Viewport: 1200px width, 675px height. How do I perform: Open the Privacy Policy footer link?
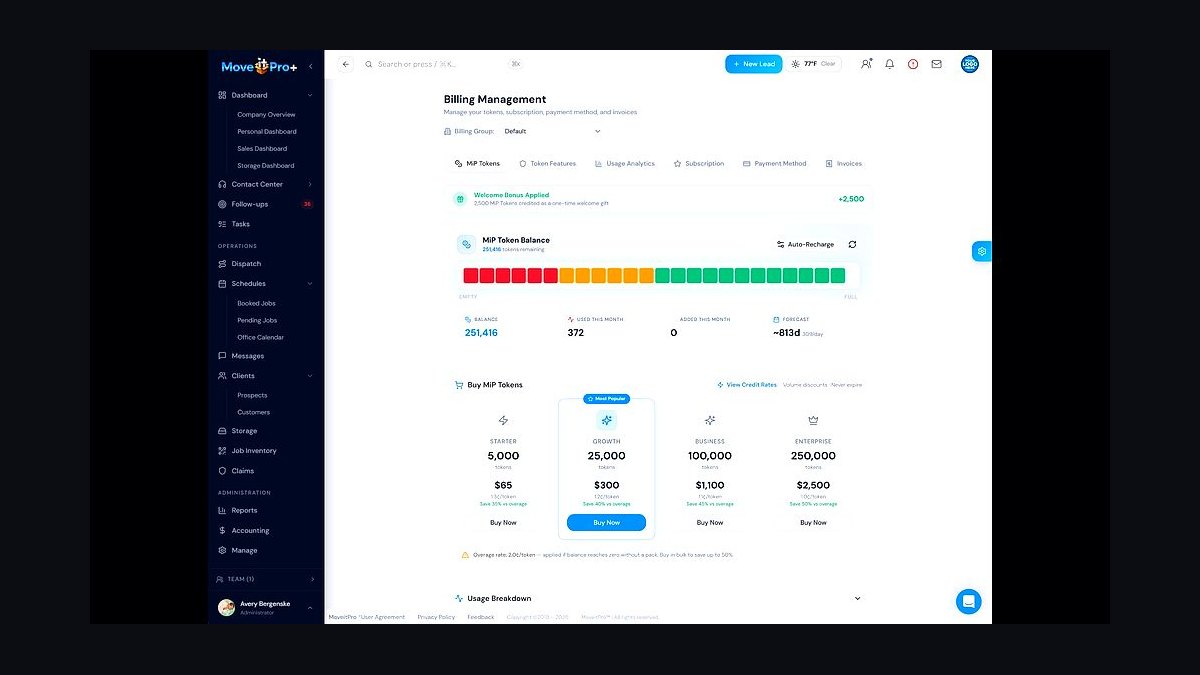[x=436, y=617]
